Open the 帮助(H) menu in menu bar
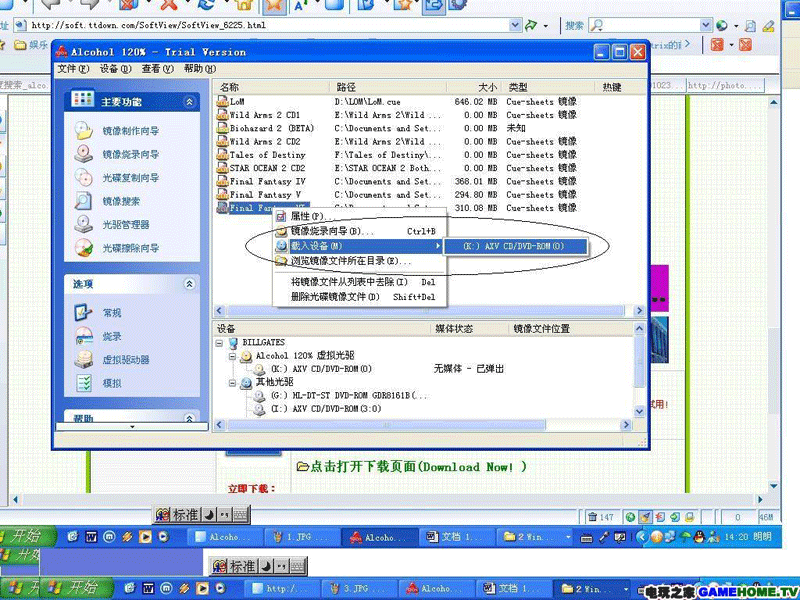This screenshot has width=800, height=600. pyautogui.click(x=199, y=68)
